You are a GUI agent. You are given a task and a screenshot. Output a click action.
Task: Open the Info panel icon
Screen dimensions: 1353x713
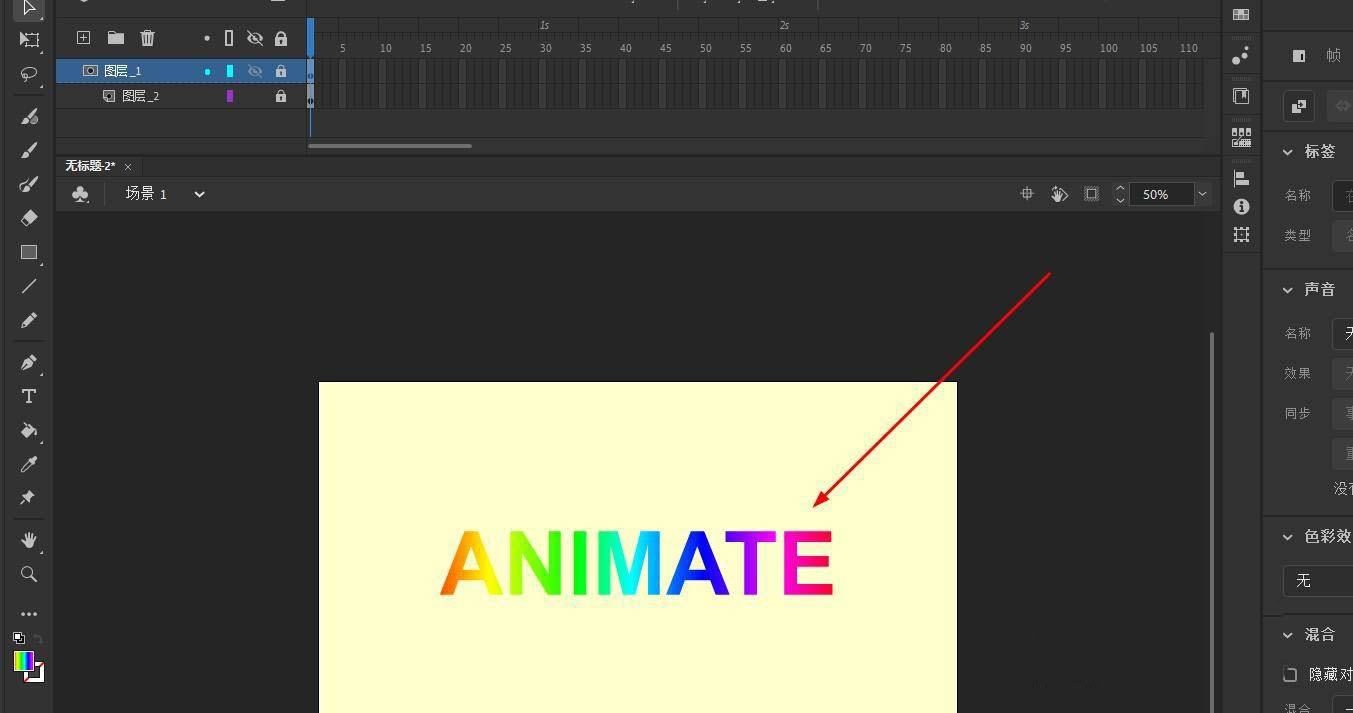[1241, 206]
